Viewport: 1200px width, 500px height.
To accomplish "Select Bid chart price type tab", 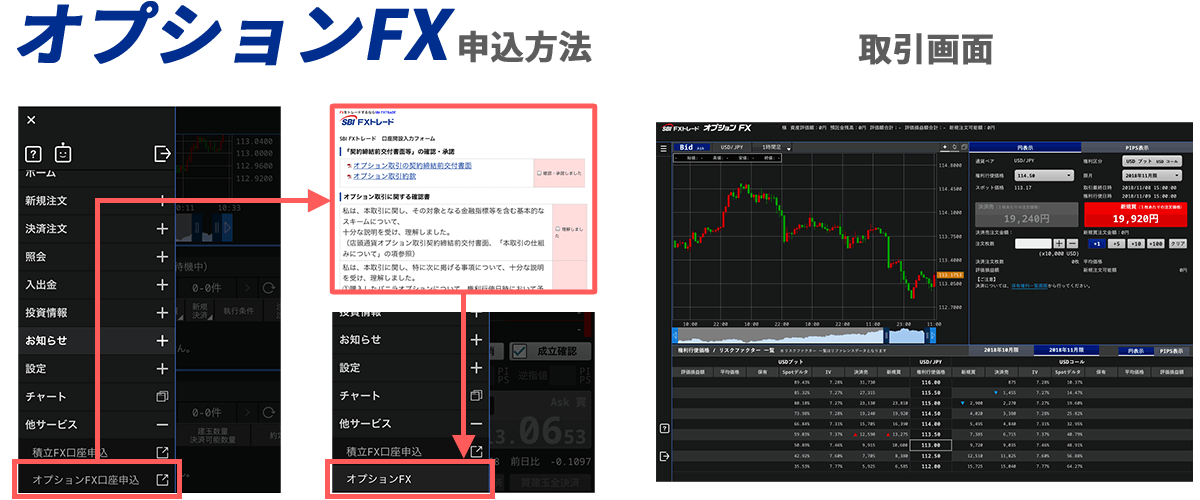I will tap(692, 147).
